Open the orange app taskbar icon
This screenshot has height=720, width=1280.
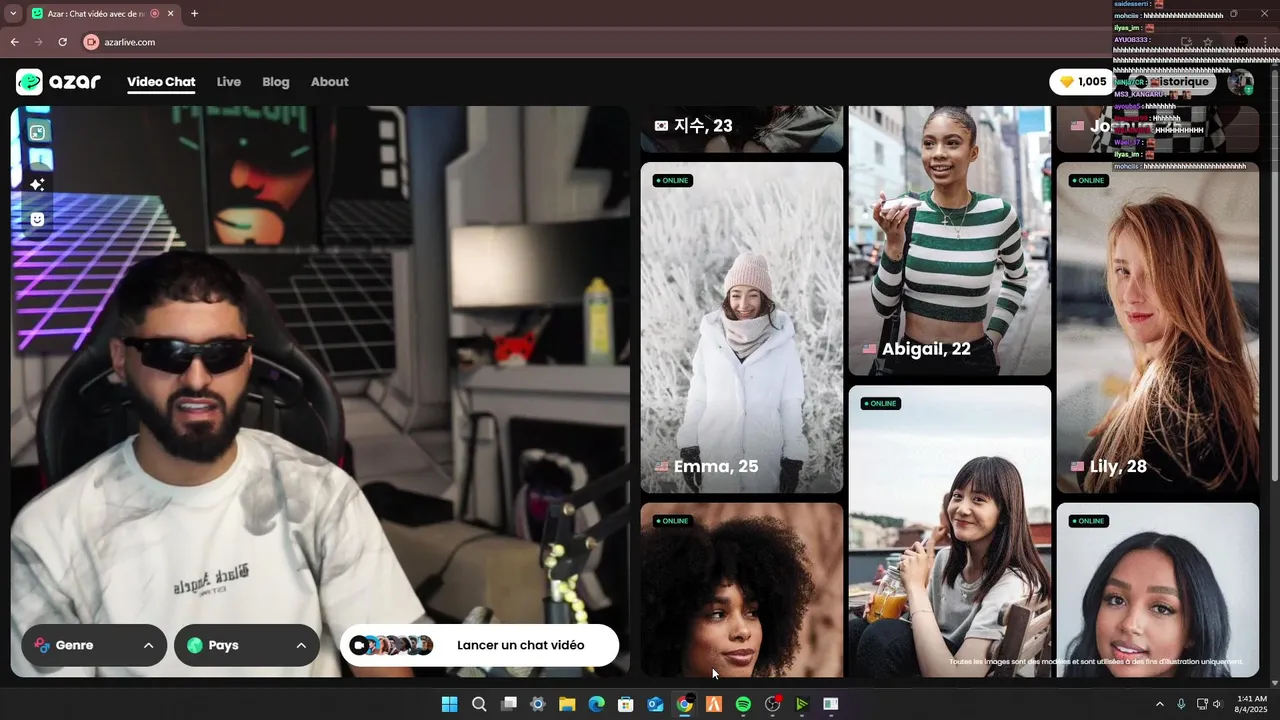714,704
